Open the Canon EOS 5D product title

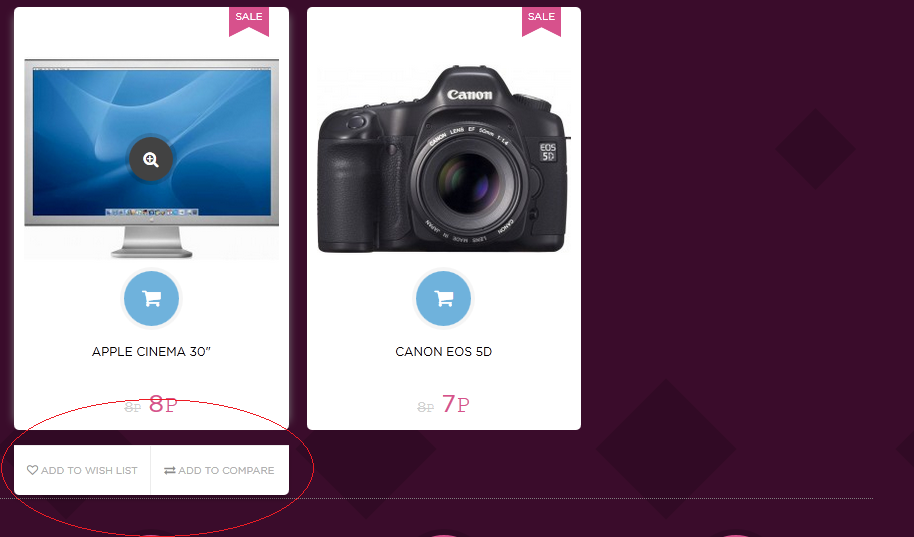click(x=444, y=352)
